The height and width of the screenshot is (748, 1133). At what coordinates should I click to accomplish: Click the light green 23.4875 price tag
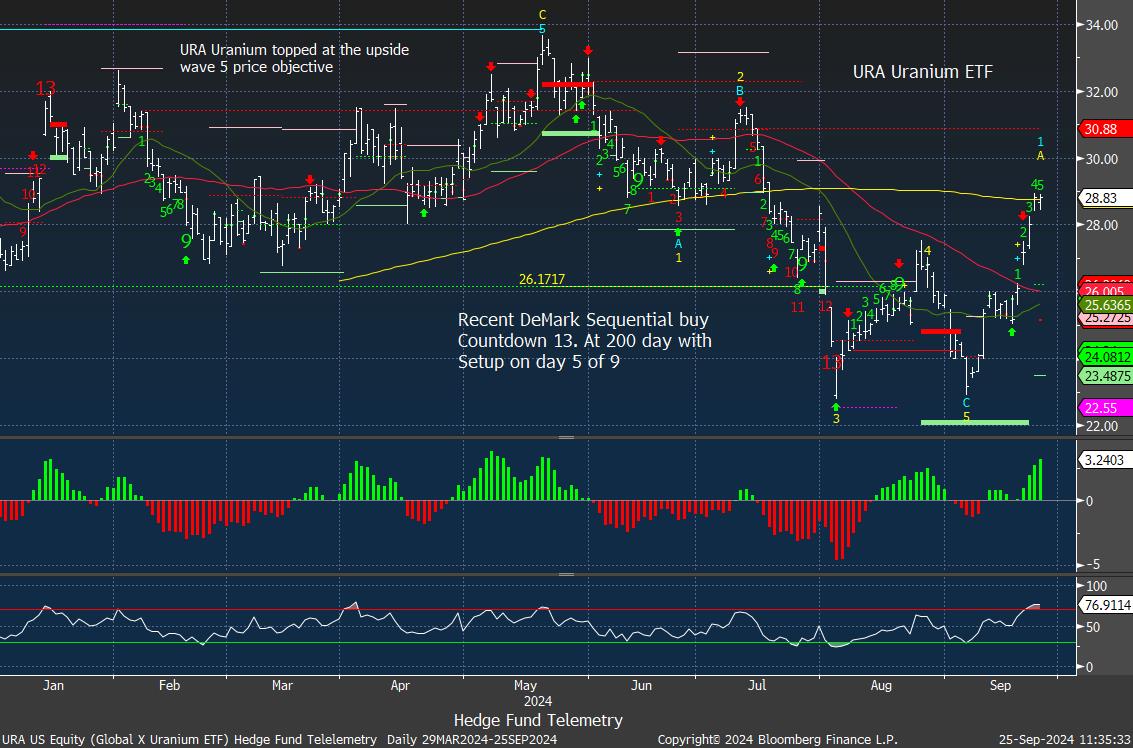pyautogui.click(x=1106, y=375)
